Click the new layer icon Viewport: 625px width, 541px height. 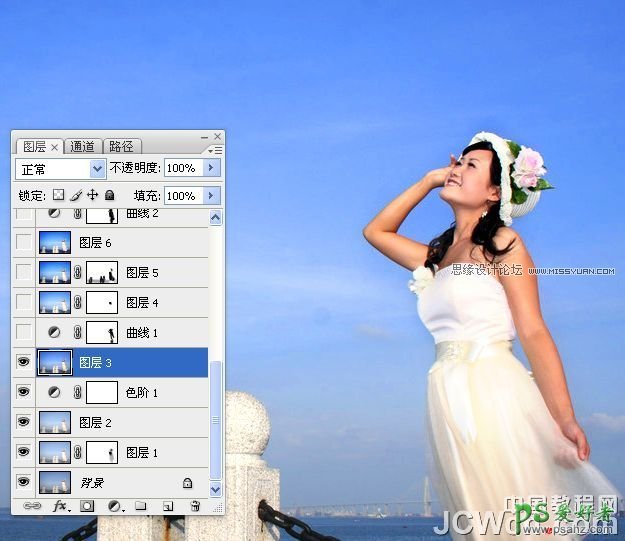coord(168,506)
